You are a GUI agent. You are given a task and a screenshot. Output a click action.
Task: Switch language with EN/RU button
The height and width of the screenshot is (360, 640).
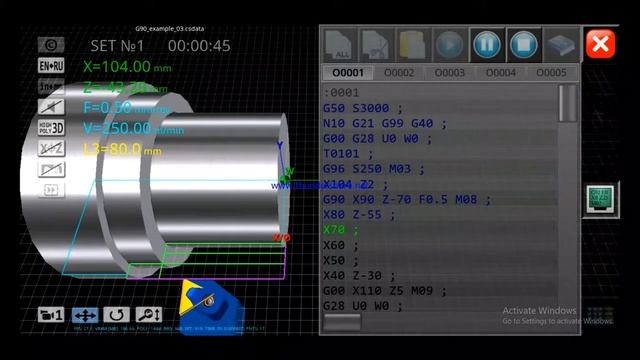click(x=51, y=65)
